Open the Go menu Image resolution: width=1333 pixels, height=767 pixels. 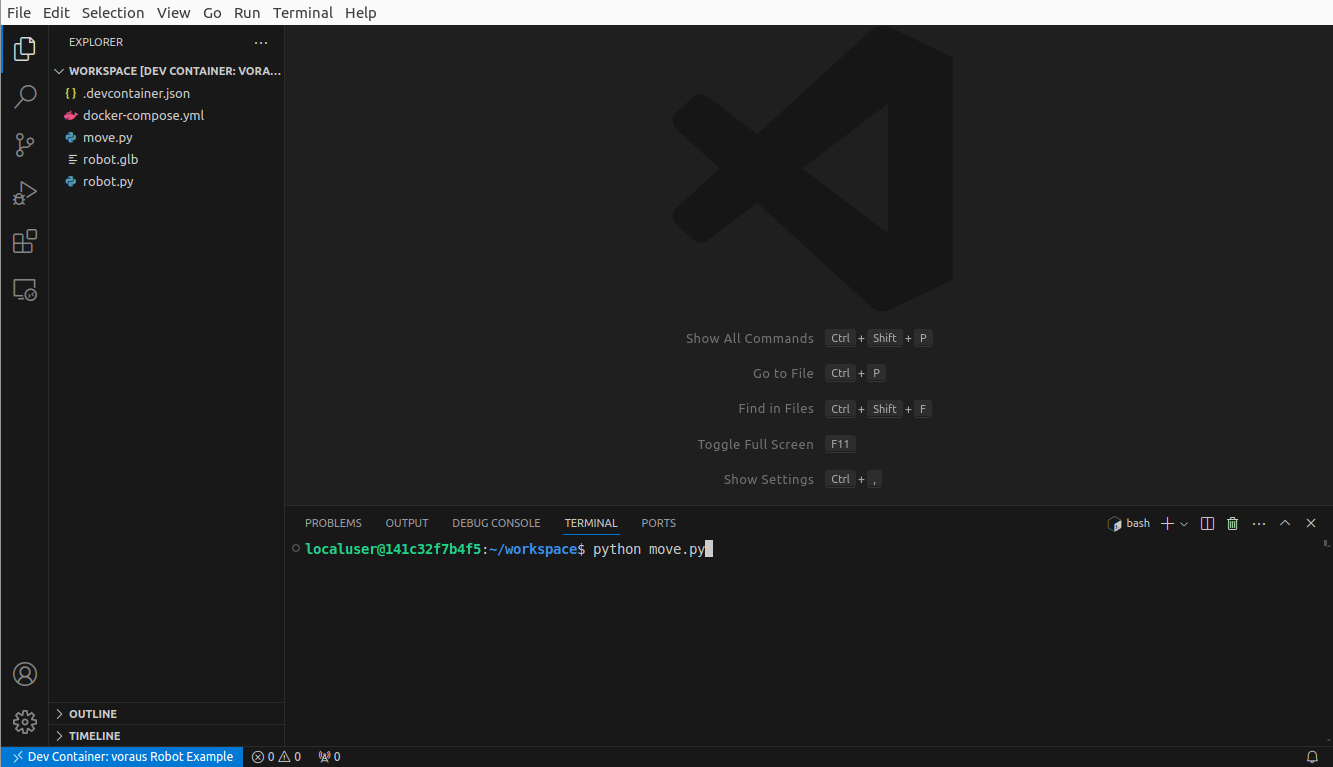point(212,13)
